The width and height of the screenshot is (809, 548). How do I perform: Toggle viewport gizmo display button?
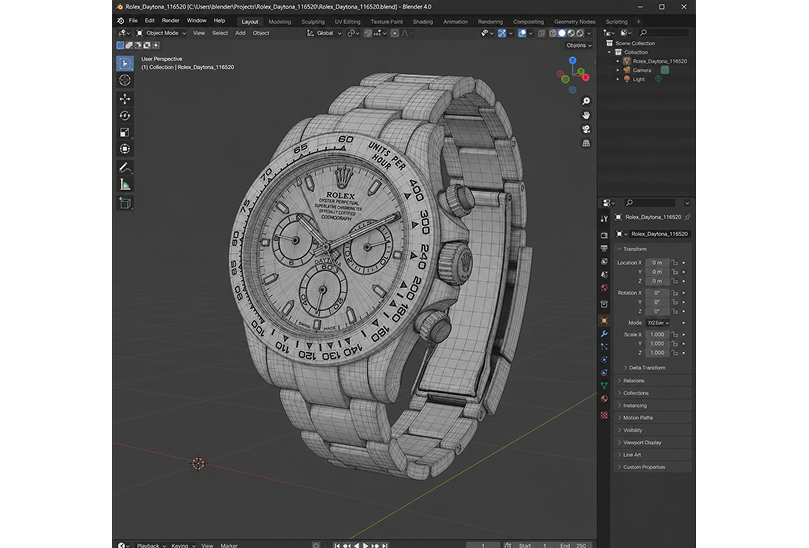pyautogui.click(x=502, y=33)
